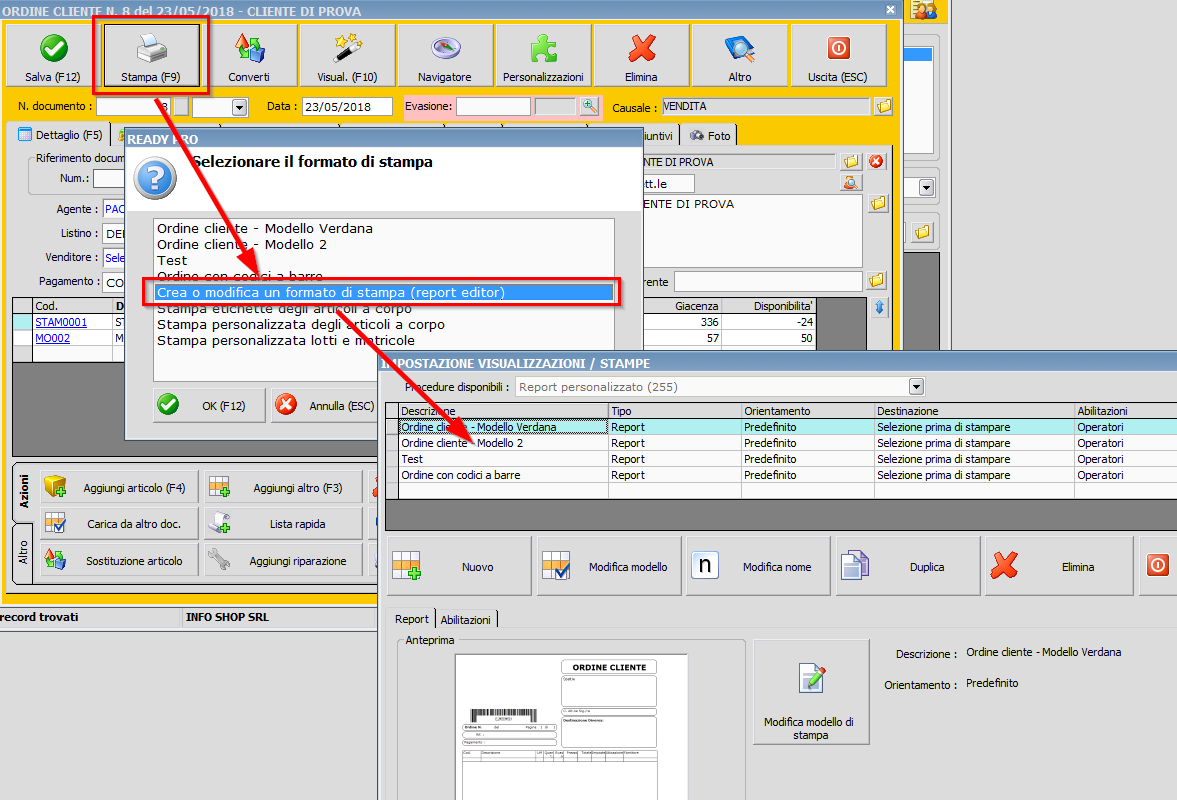Click the contact person icon under client name
The image size is (1177, 800).
[x=851, y=182]
